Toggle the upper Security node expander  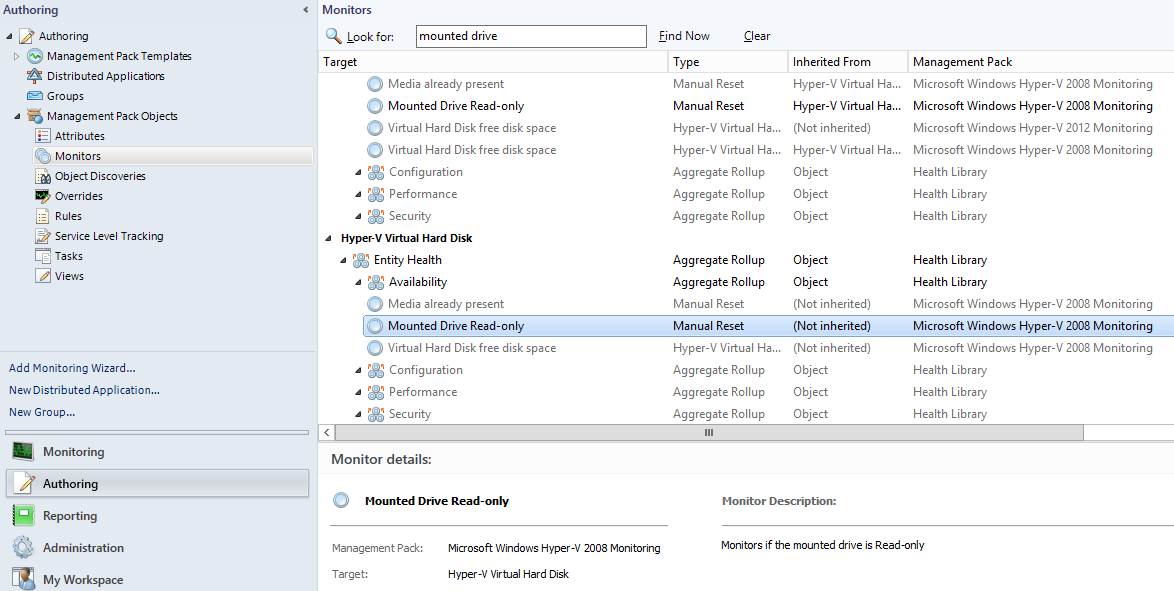coord(358,216)
